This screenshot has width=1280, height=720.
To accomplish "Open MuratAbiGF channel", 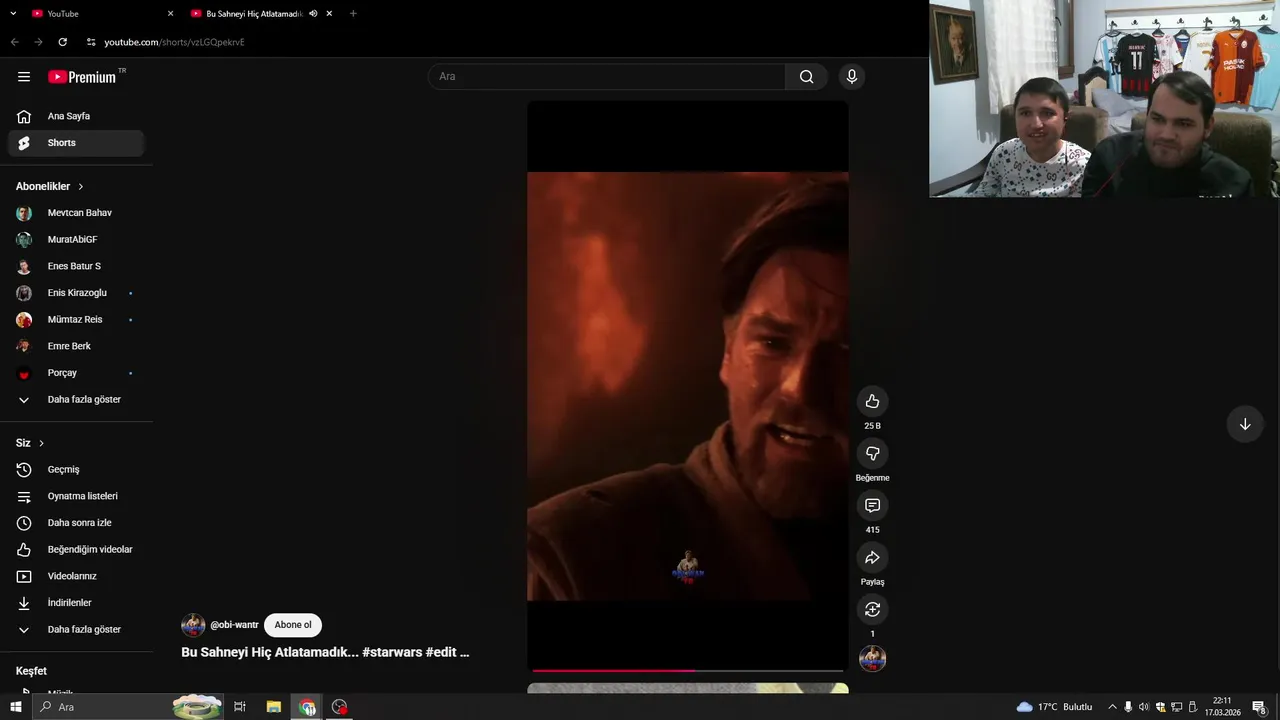I will pyautogui.click(x=76, y=240).
